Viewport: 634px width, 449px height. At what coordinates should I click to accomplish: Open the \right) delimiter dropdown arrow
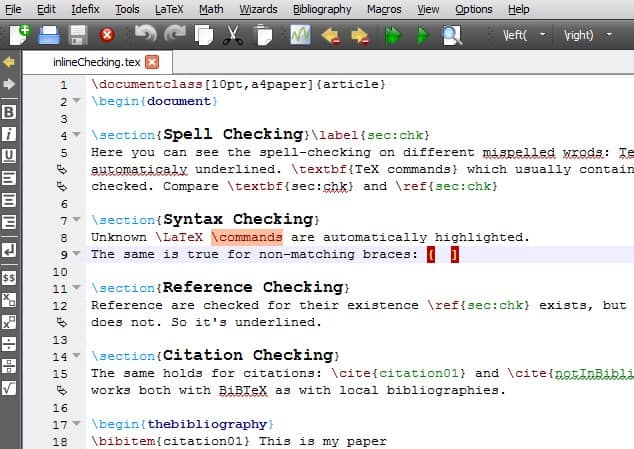pos(609,35)
